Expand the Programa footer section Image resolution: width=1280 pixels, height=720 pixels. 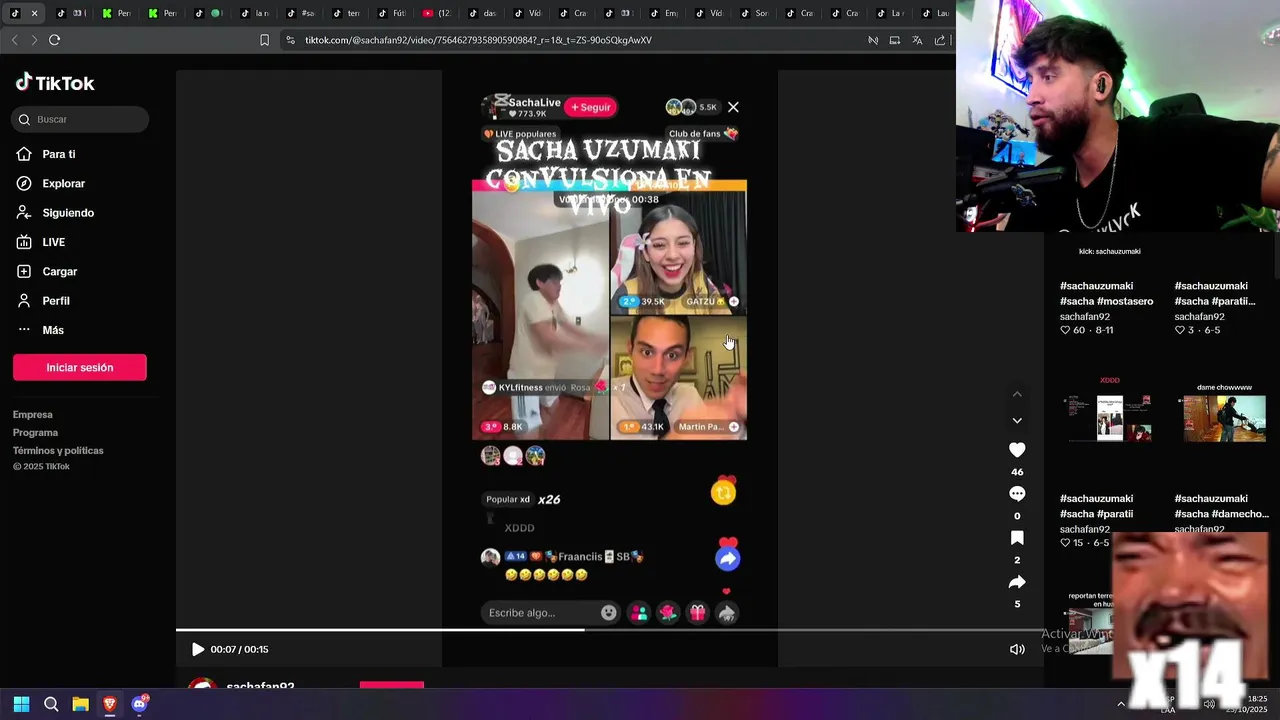[x=35, y=432]
